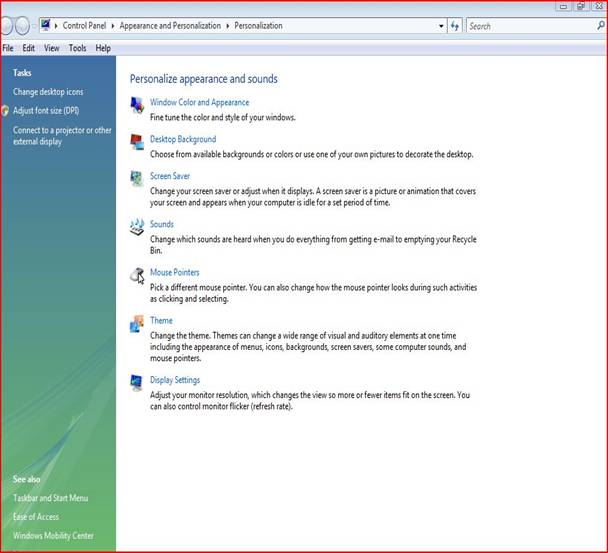
Task: Open the View menu
Action: coord(52,48)
